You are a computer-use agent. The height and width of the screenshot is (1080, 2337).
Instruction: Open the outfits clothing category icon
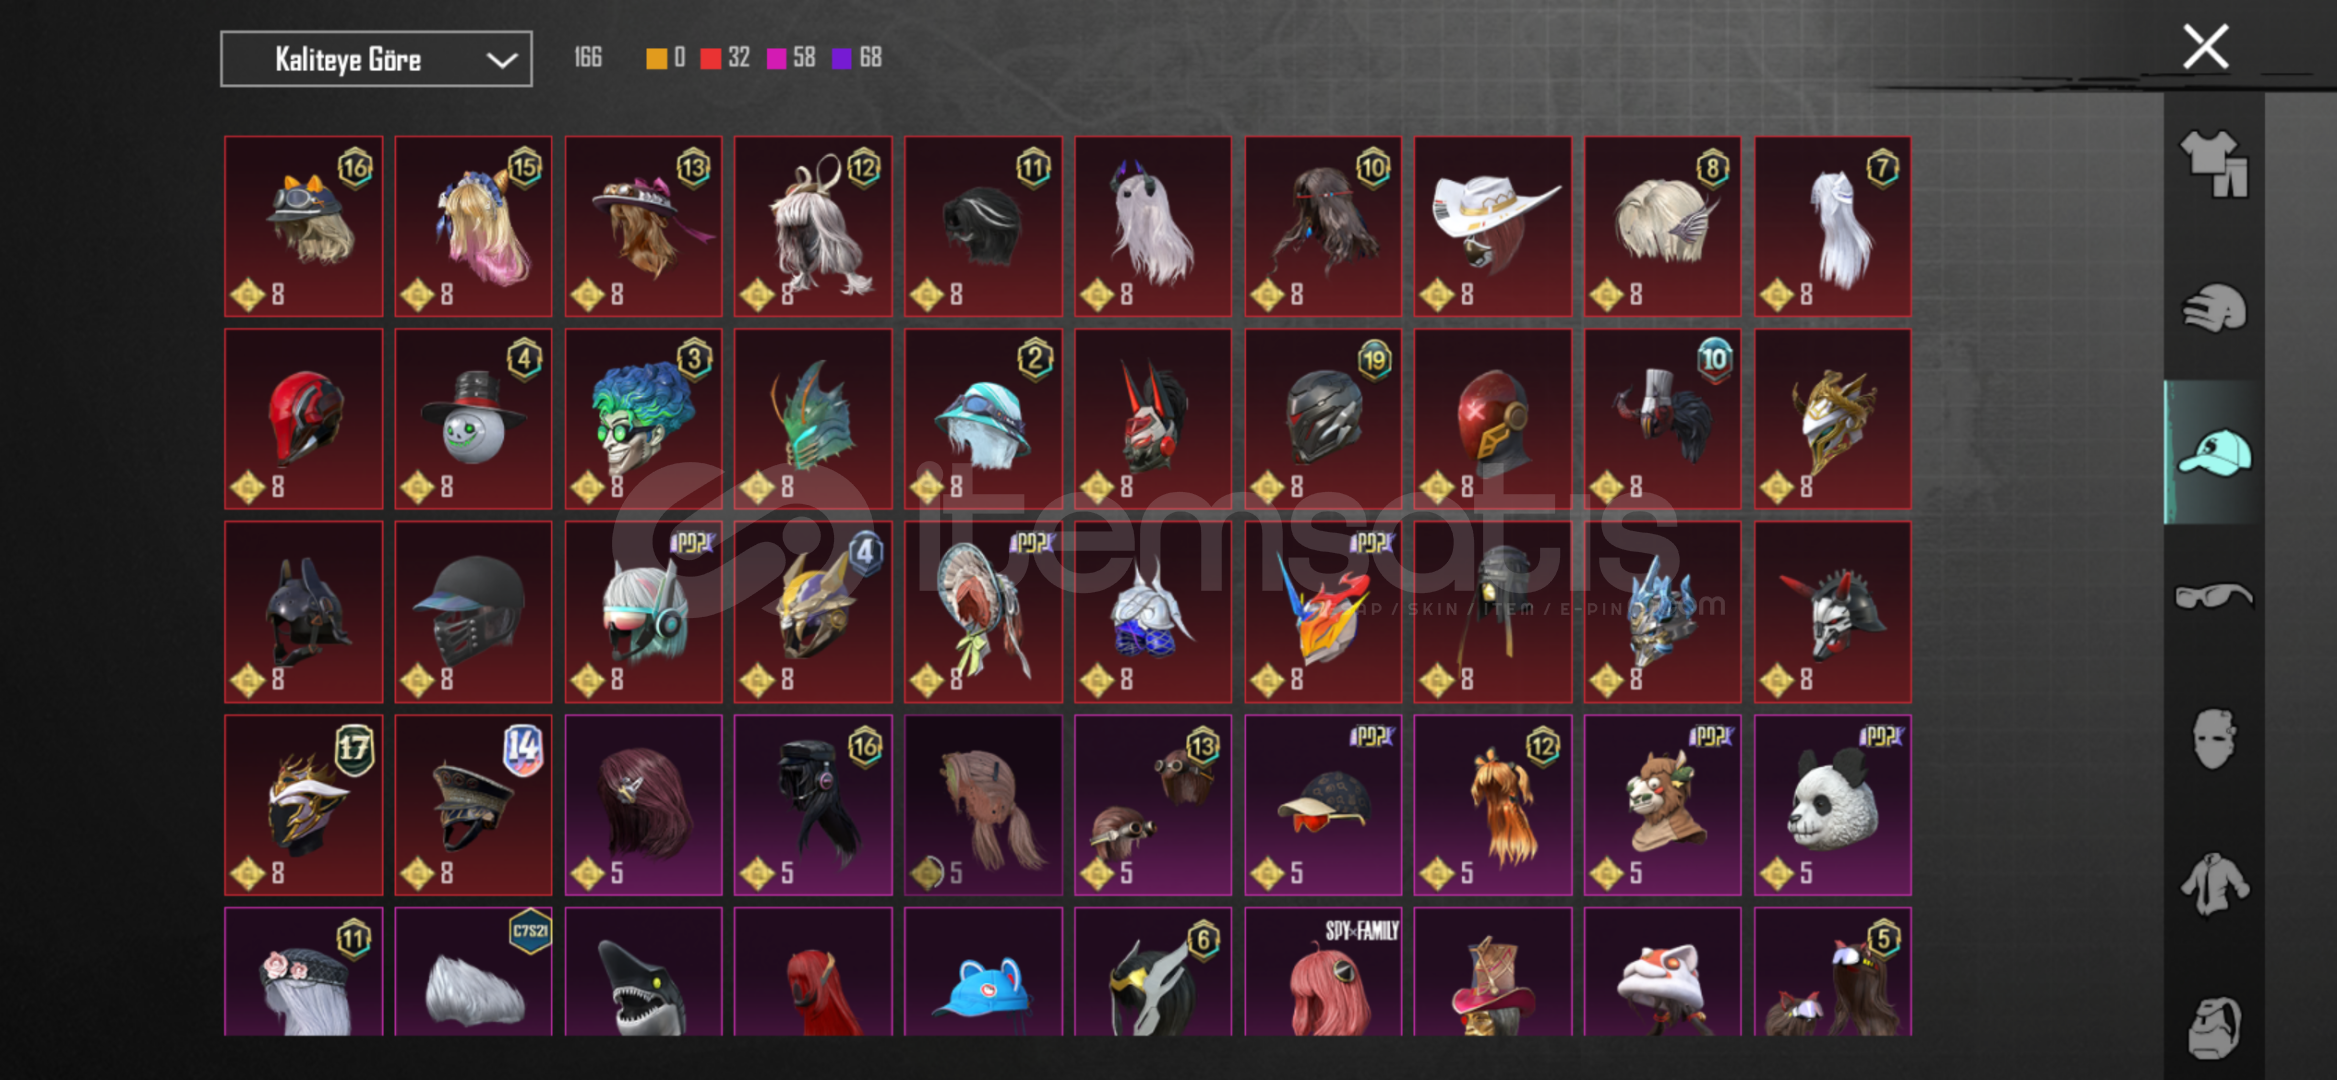point(2214,164)
